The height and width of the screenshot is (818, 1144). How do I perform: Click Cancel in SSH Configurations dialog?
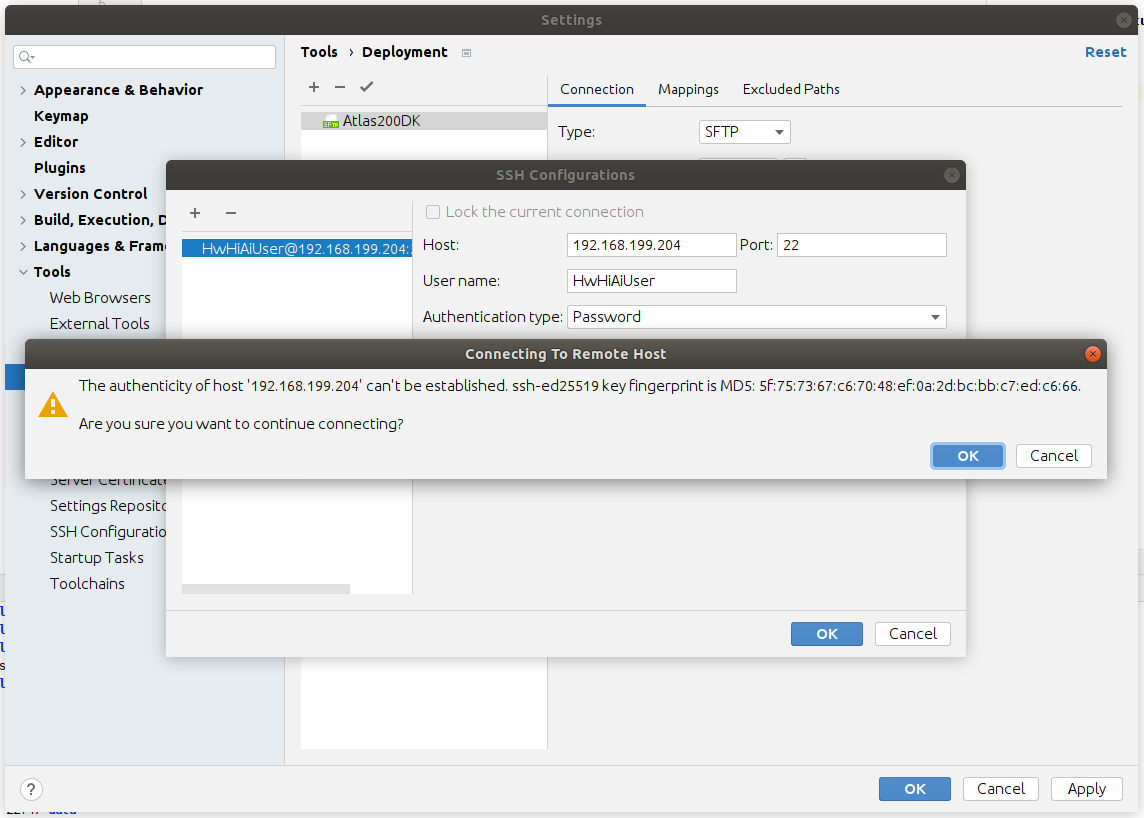pyautogui.click(x=913, y=634)
